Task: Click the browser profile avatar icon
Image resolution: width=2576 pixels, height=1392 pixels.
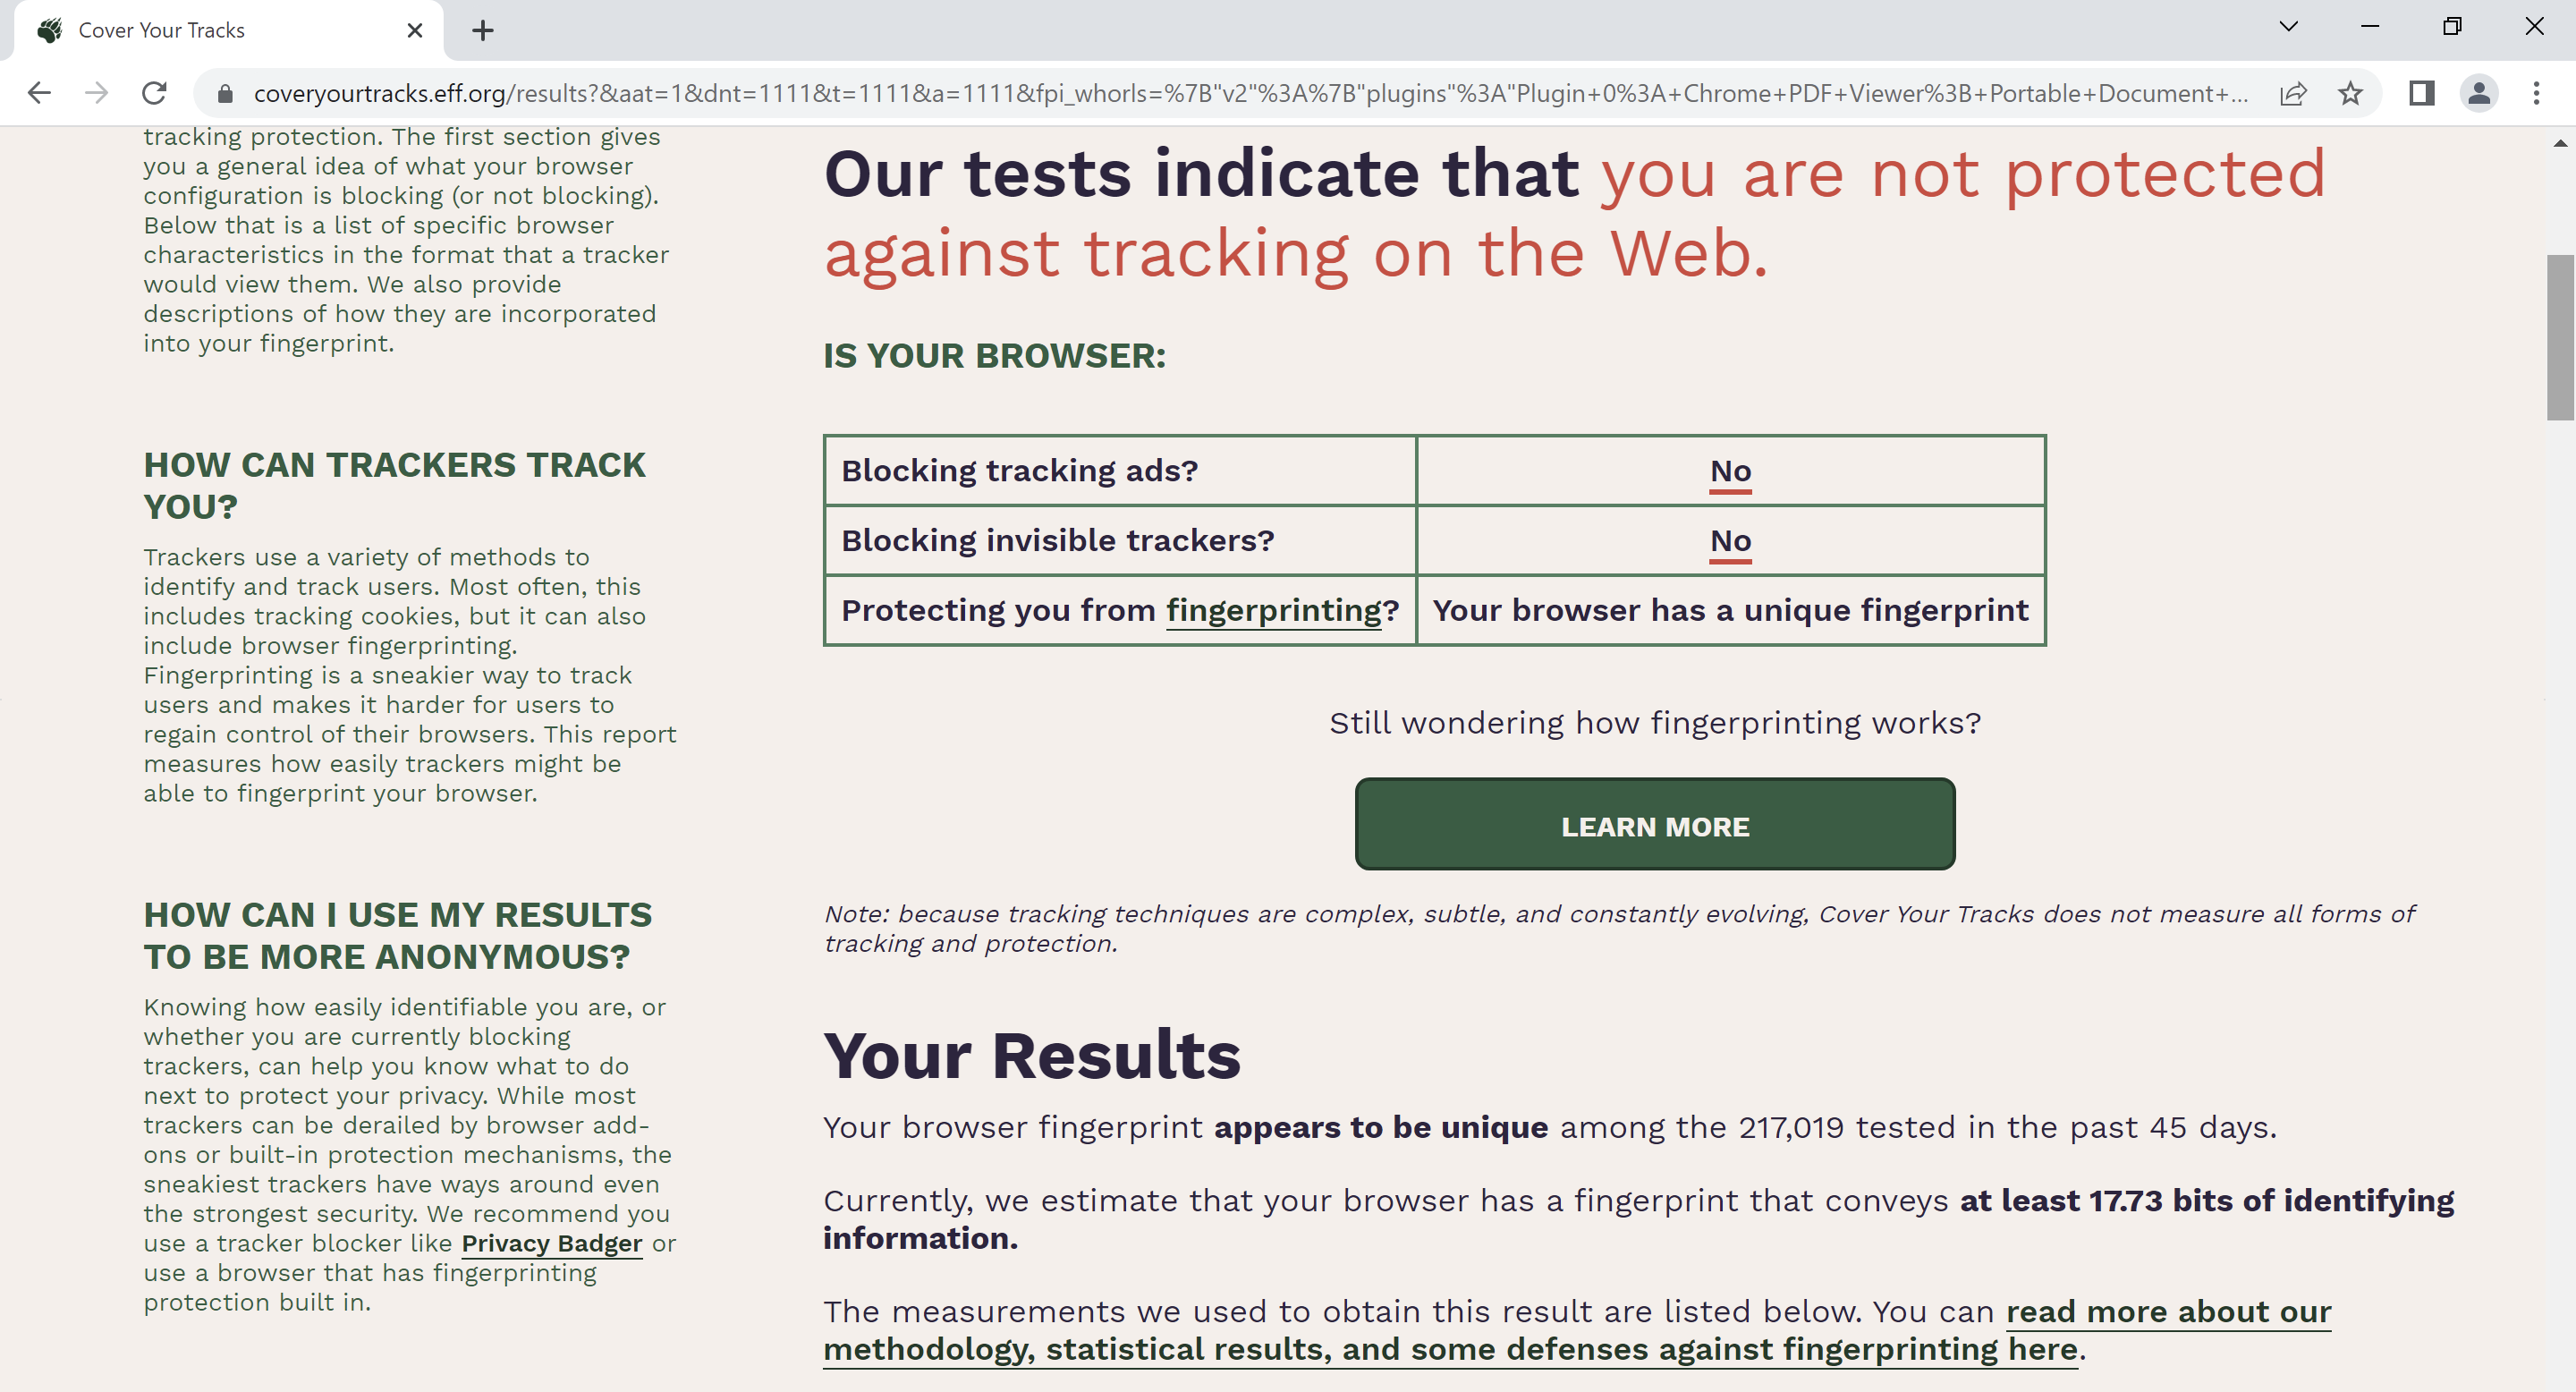Action: (2480, 92)
